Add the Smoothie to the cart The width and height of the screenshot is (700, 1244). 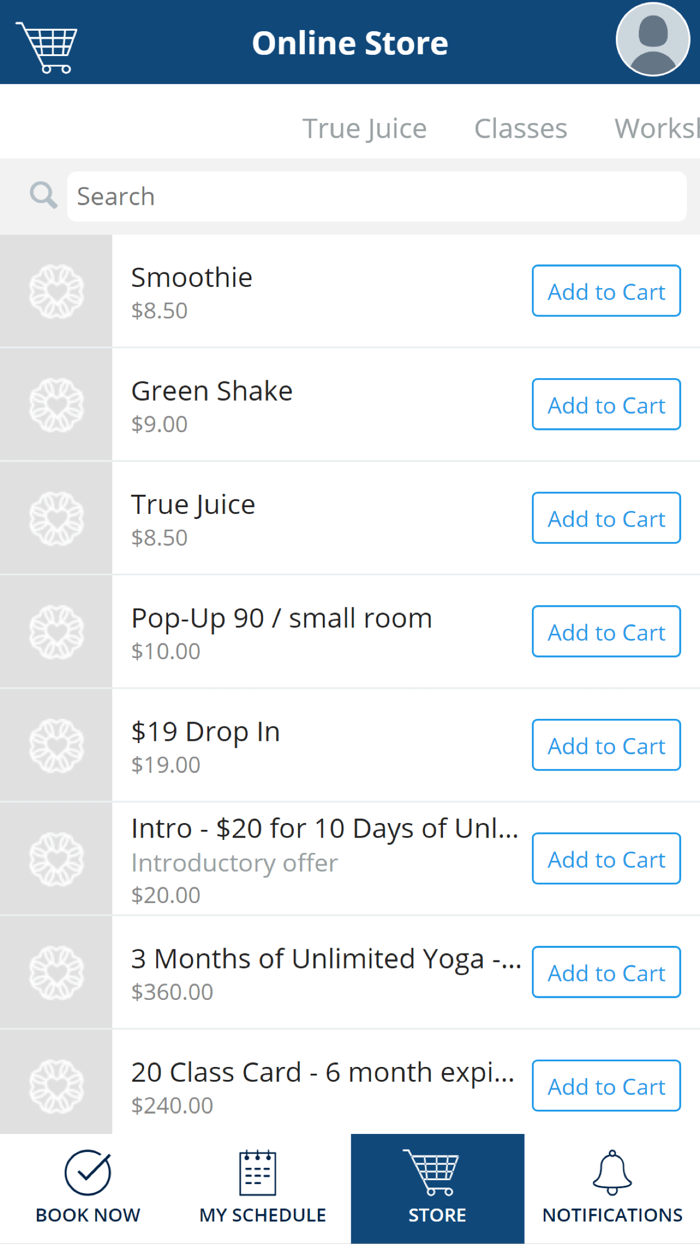pos(606,290)
